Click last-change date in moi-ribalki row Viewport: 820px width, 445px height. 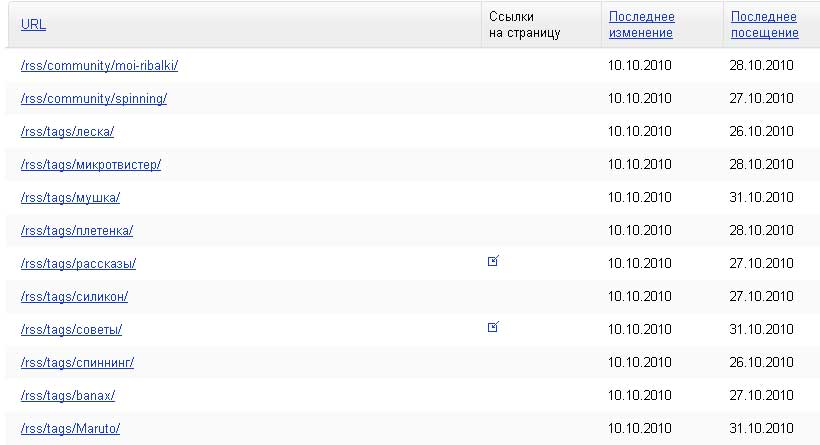pyautogui.click(x=639, y=66)
